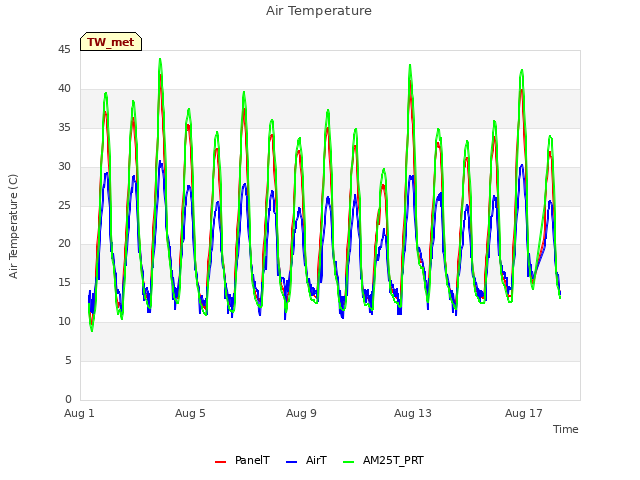This screenshot has height=480, width=640.
Task: Toggle the AM25T_PRT legend entry
Action: 383,460
